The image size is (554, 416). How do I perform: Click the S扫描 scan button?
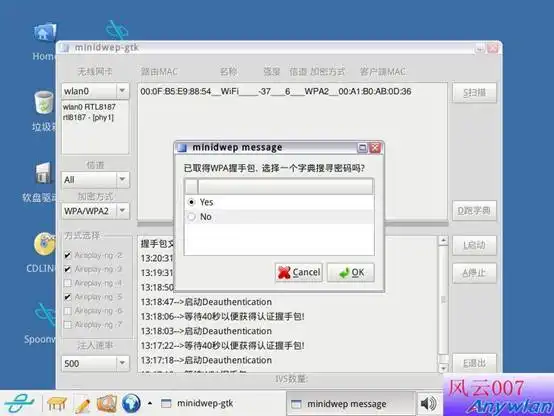(474, 93)
